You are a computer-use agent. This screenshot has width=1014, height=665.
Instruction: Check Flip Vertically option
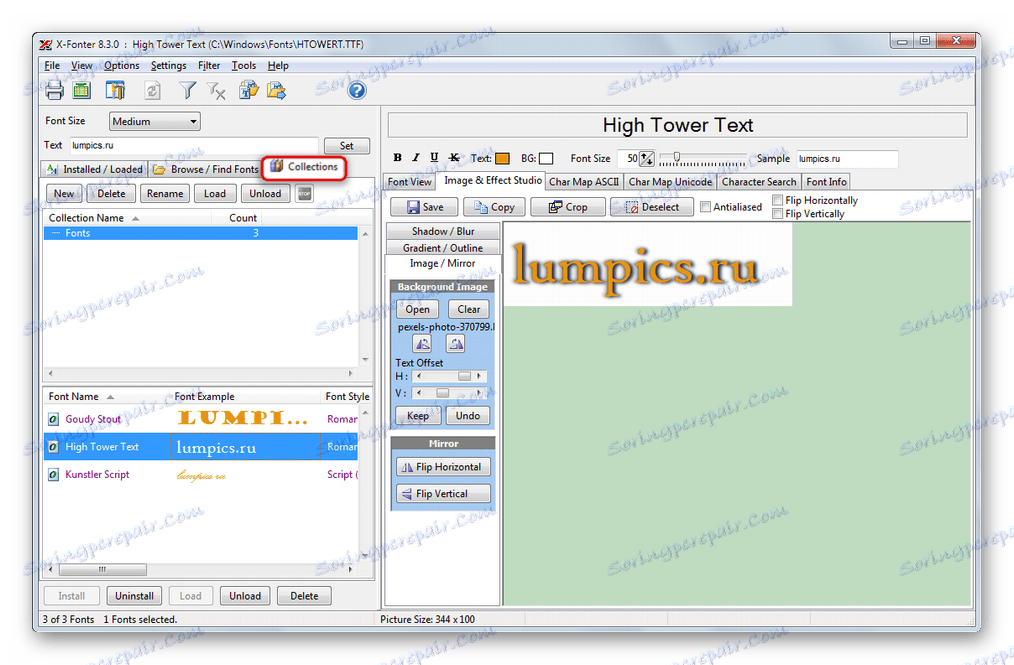[778, 213]
